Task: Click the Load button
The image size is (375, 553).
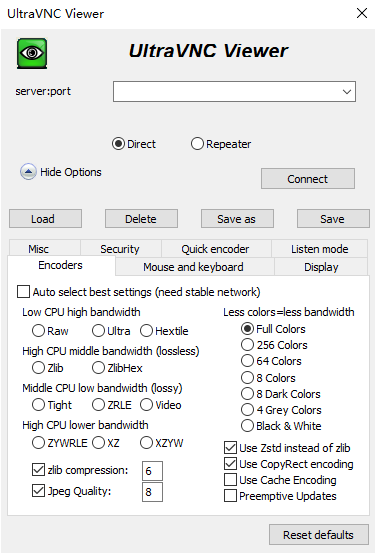Action: pyautogui.click(x=46, y=219)
